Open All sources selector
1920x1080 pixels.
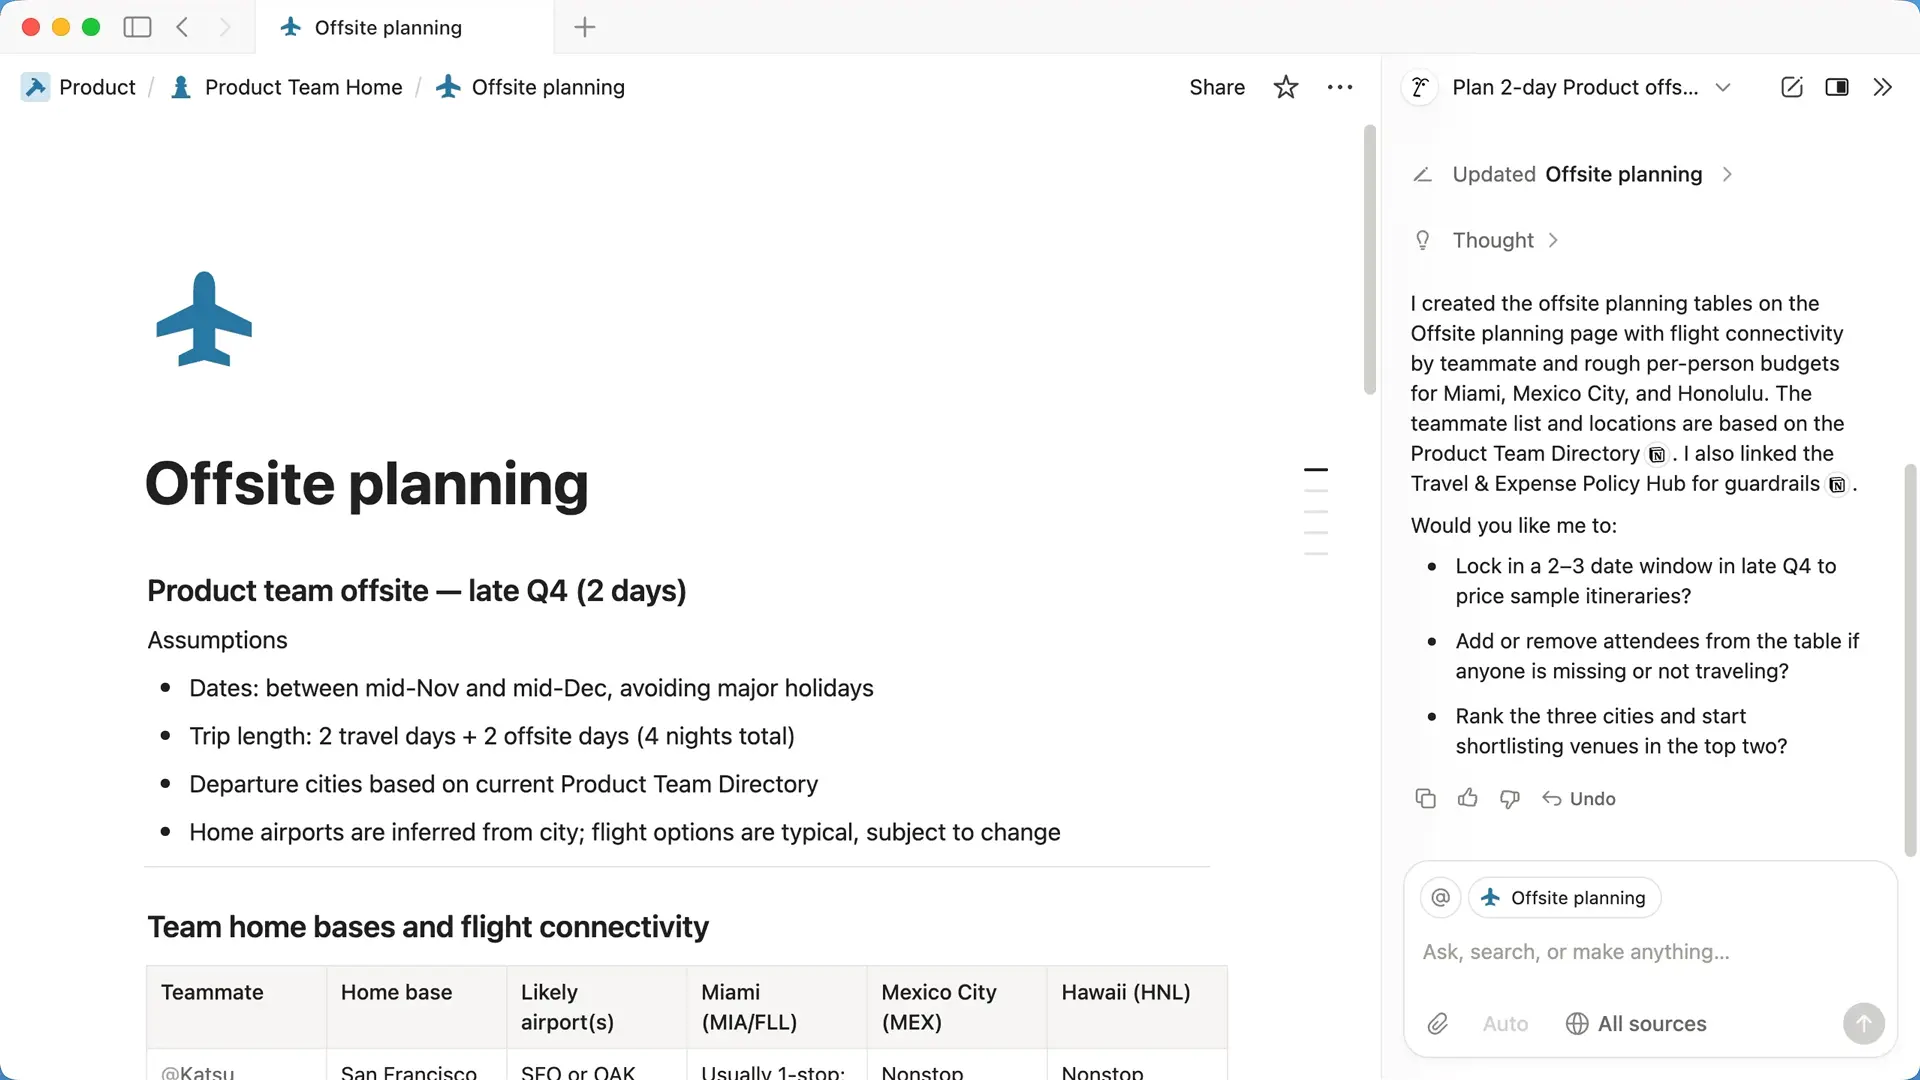pos(1636,1023)
